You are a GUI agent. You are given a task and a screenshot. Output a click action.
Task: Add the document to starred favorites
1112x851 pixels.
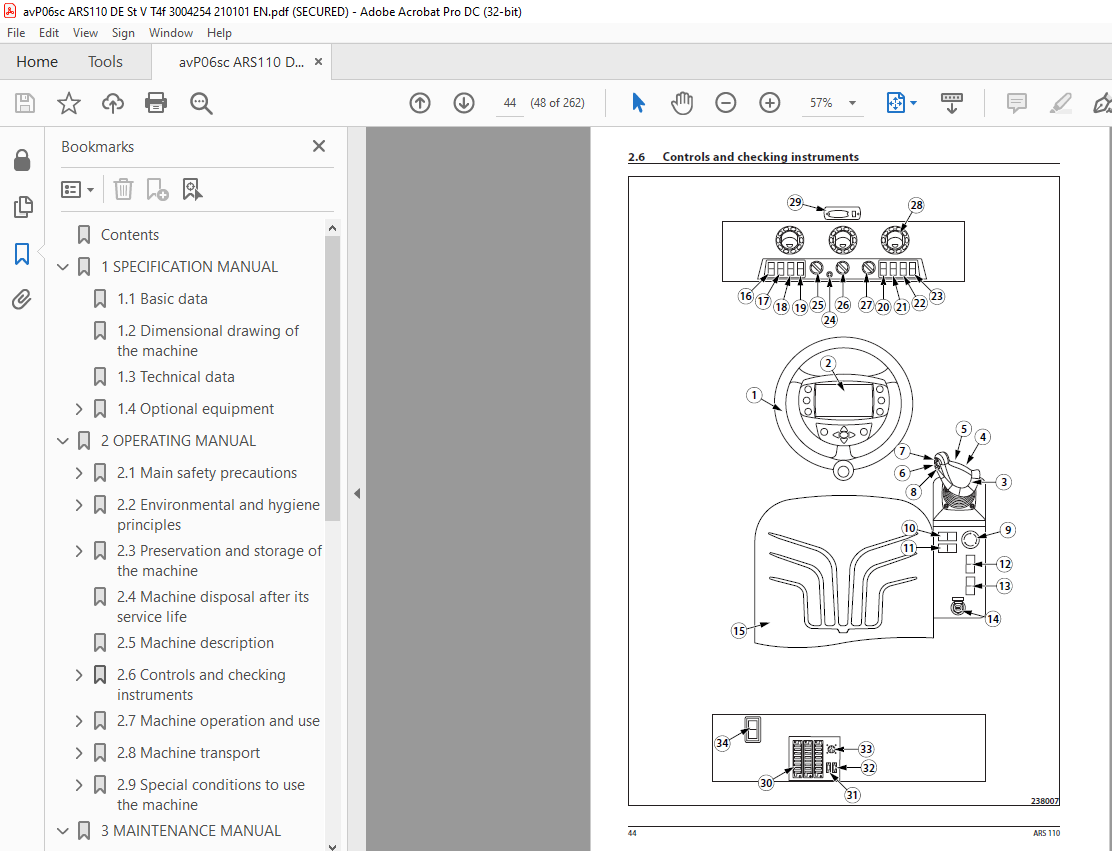click(69, 104)
